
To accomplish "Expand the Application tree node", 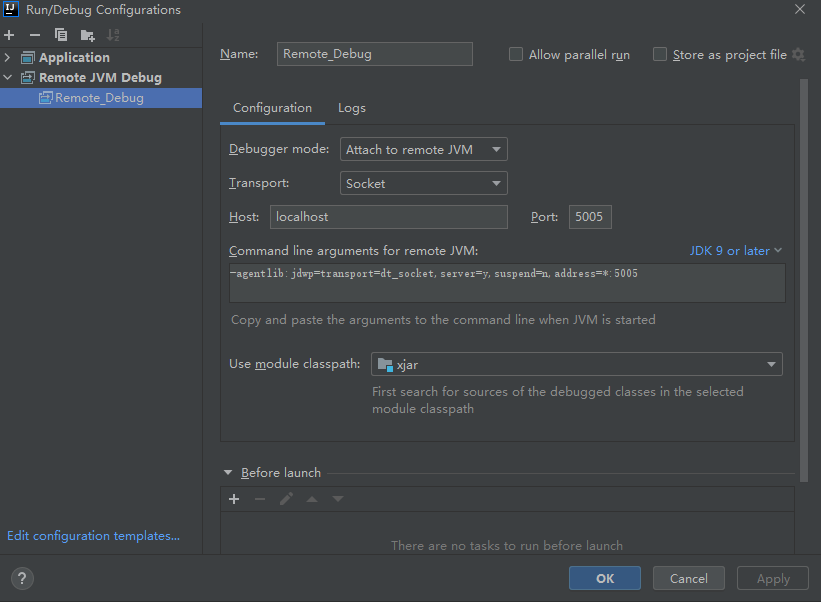I will (9, 57).
